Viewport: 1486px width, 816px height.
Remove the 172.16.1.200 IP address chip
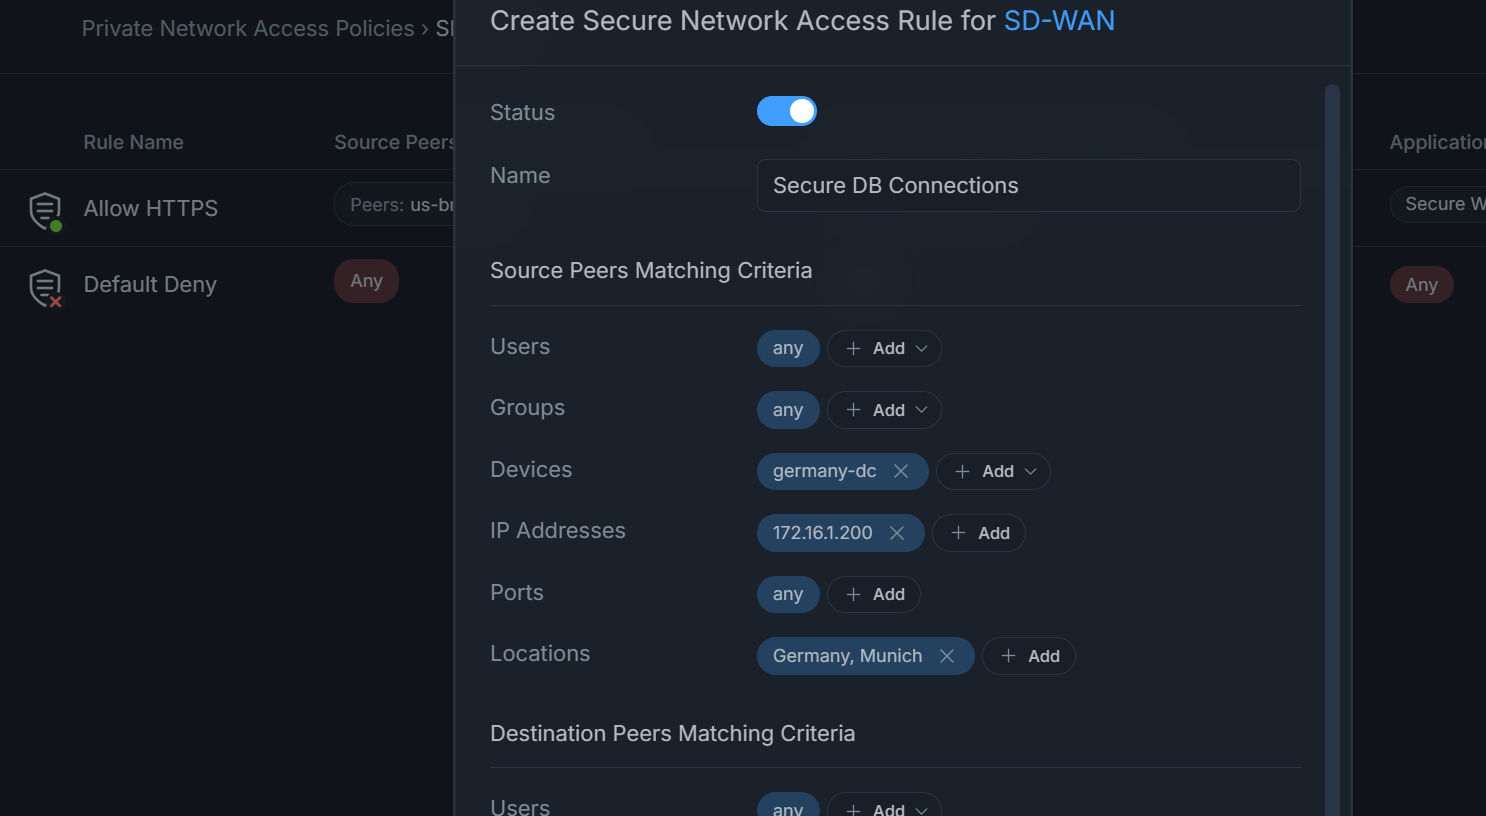pos(897,532)
